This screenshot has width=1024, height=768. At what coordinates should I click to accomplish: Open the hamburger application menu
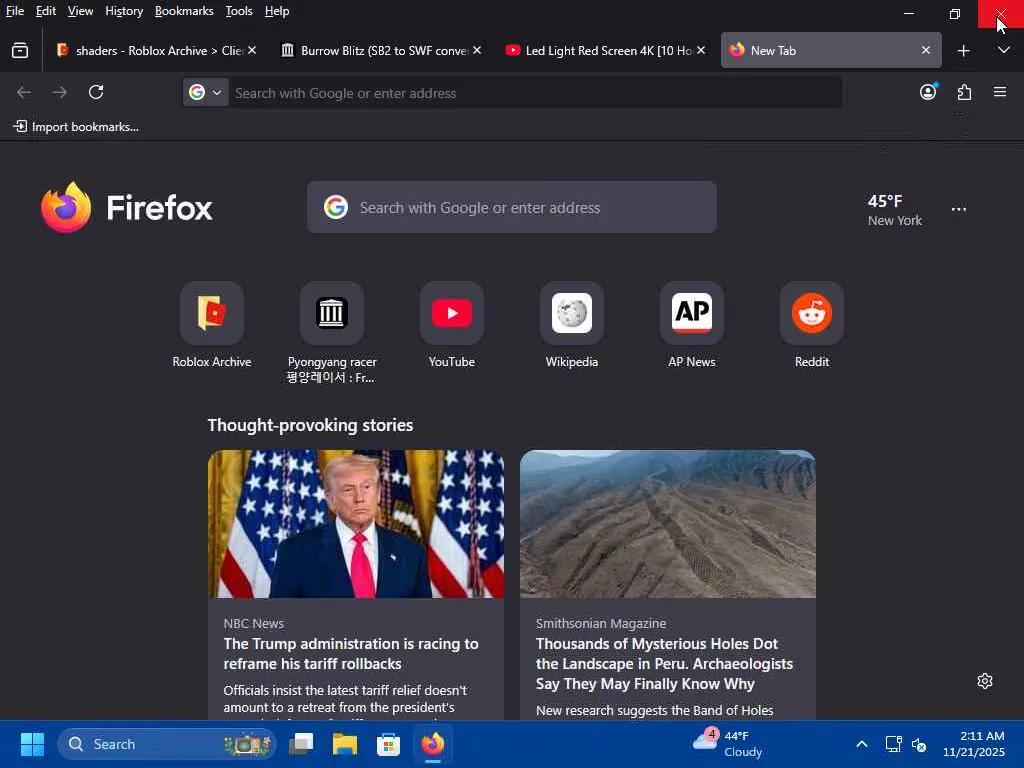click(1000, 92)
